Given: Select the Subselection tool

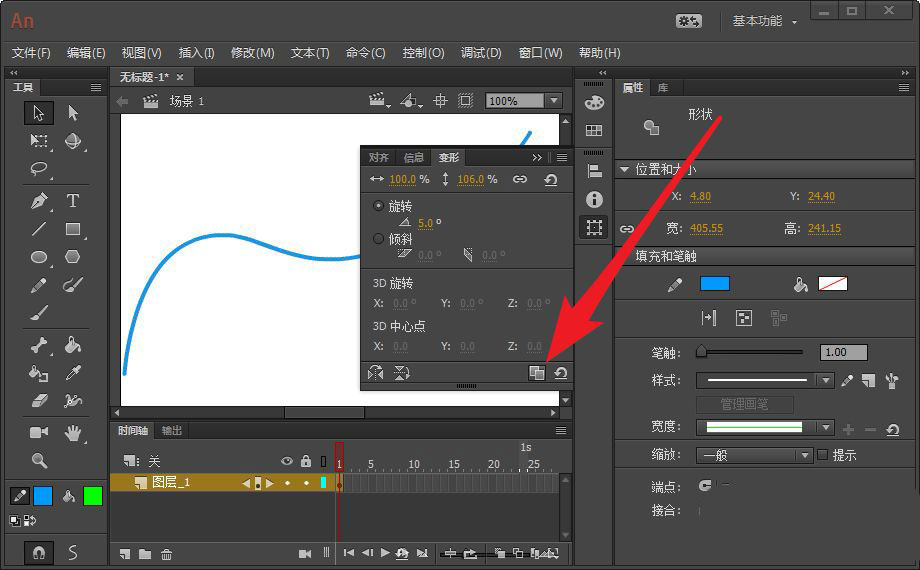Looking at the screenshot, I should [73, 113].
